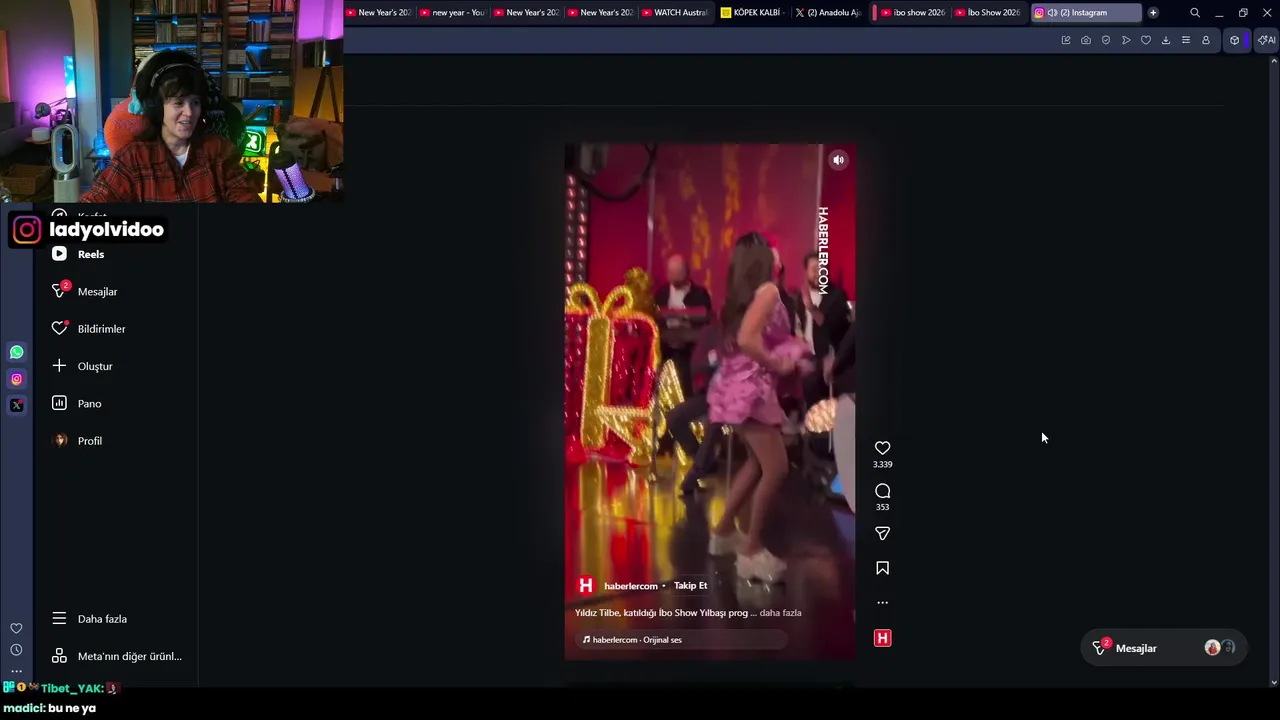The width and height of the screenshot is (1280, 720).
Task: Open Instagram in the browser sidebar
Action: tap(17, 379)
